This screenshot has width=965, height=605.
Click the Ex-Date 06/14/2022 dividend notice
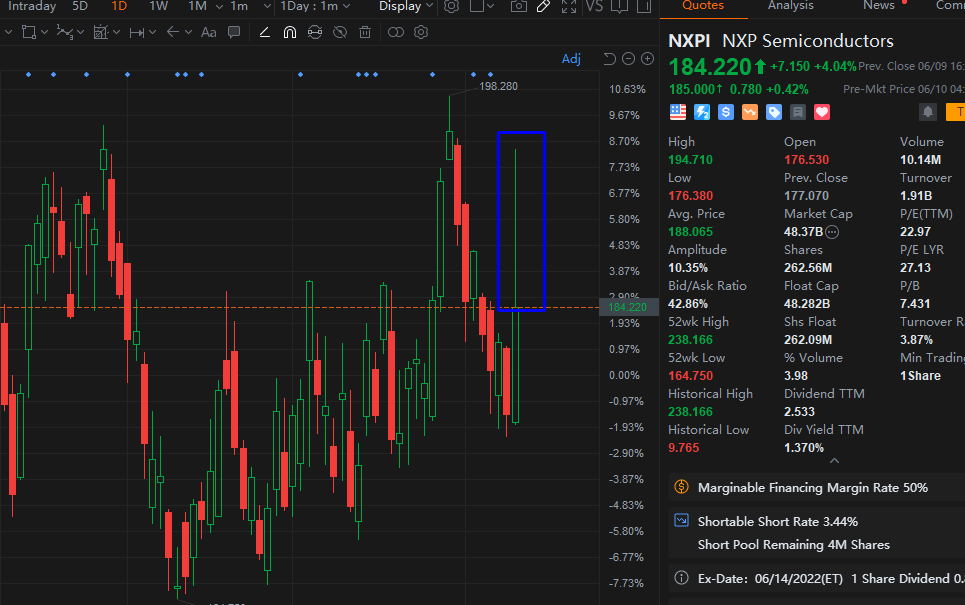coord(816,579)
